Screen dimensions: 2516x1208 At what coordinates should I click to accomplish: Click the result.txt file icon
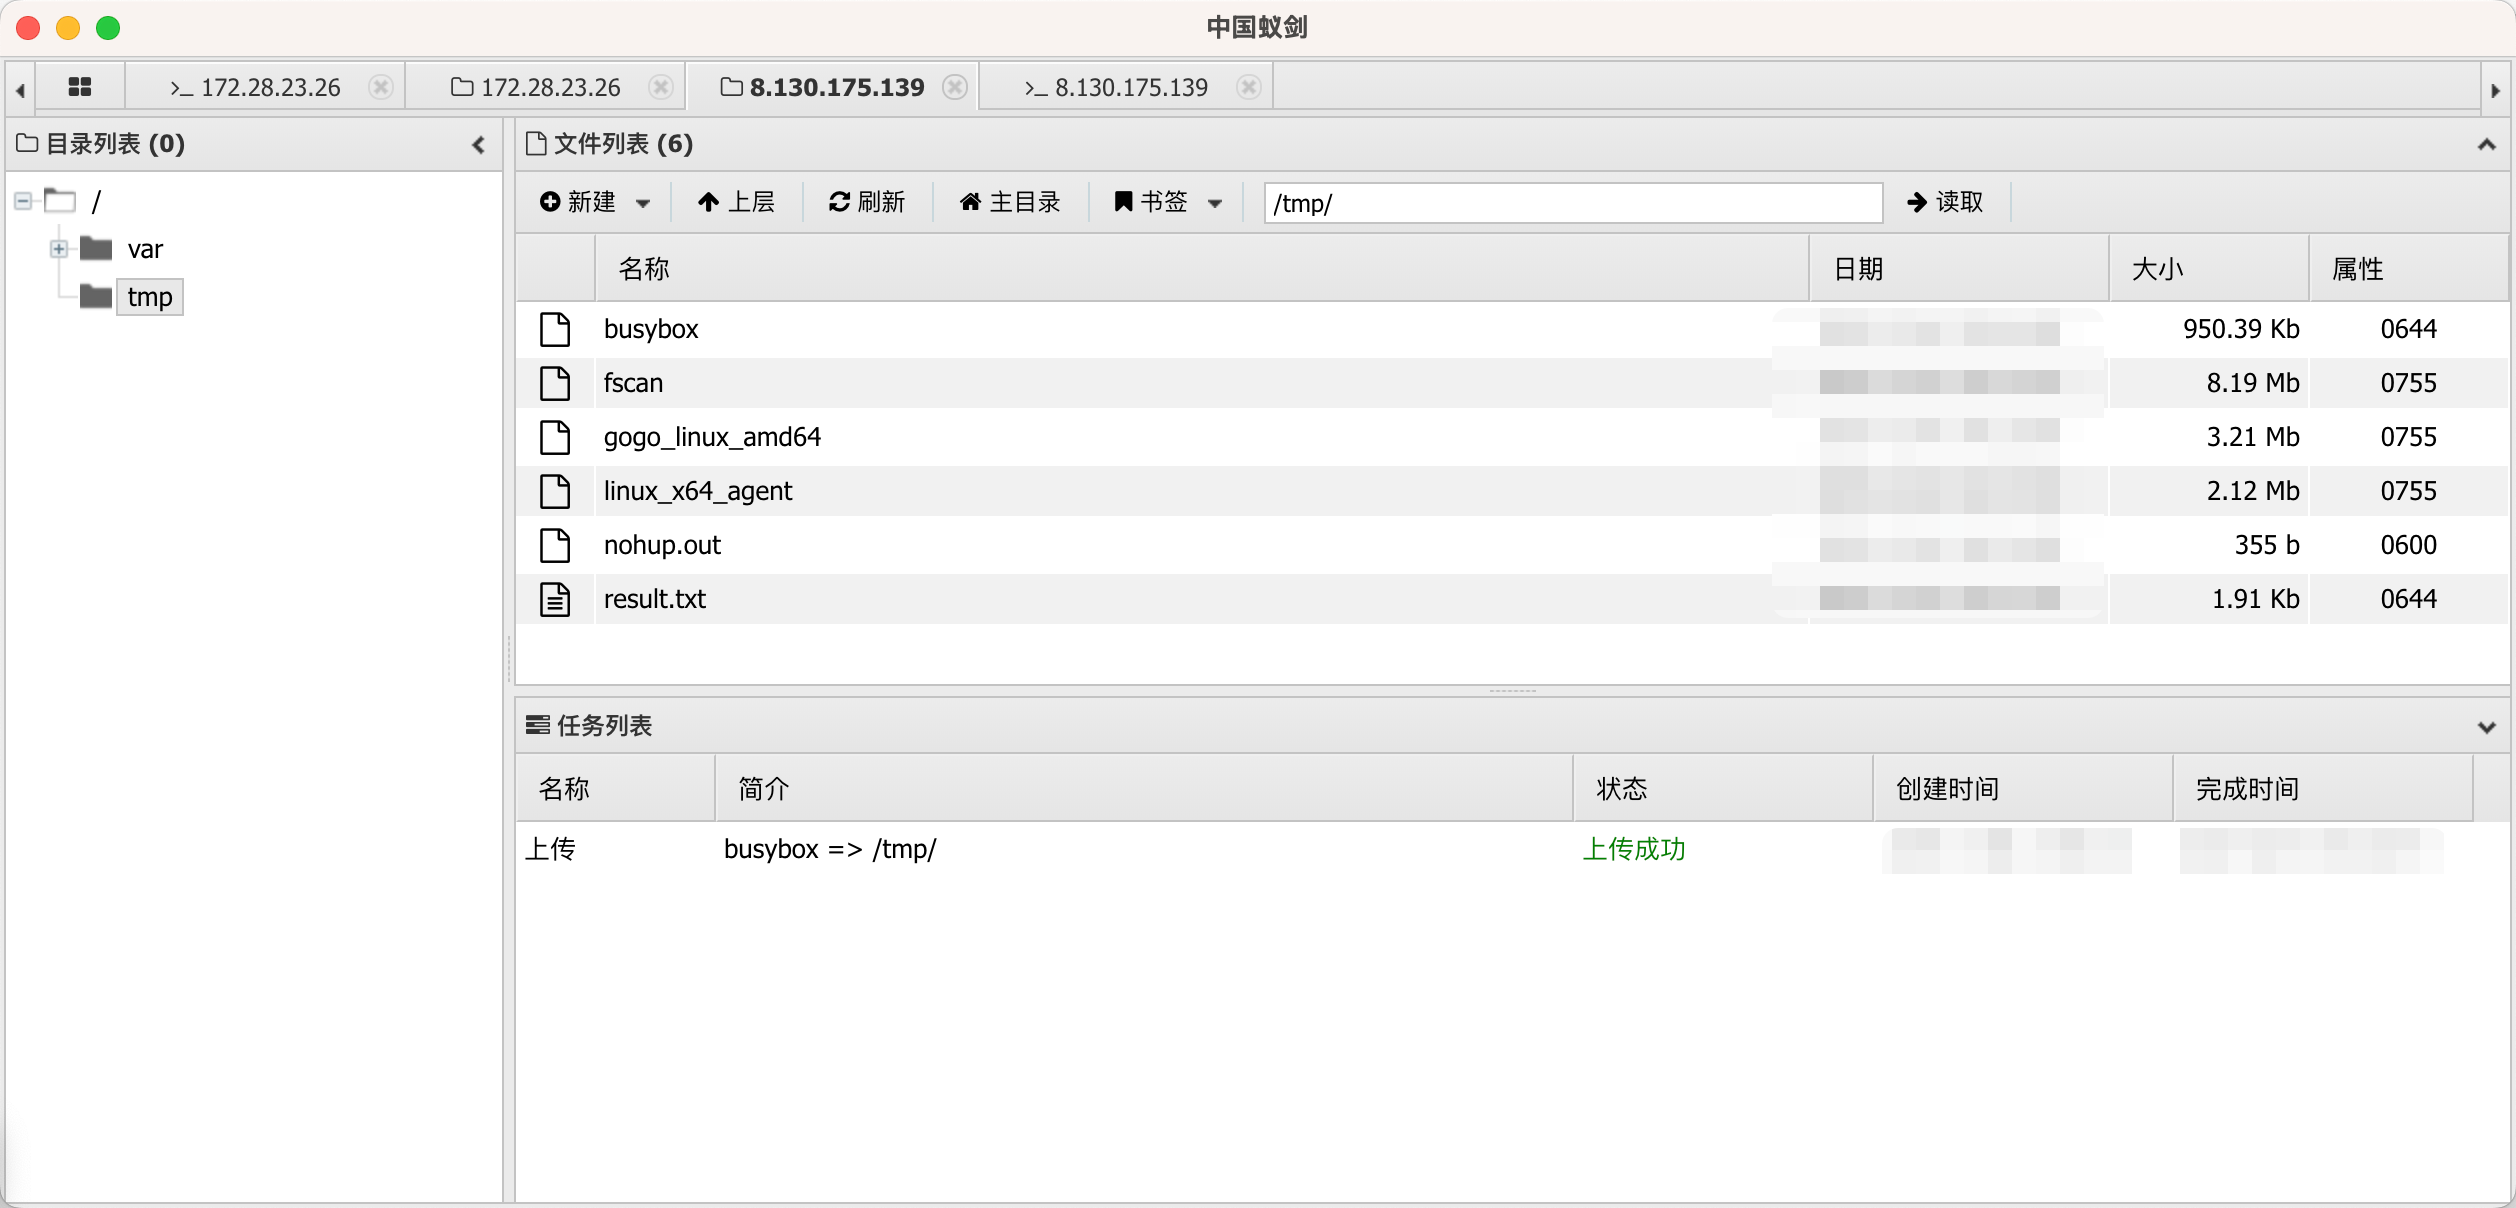coord(555,599)
